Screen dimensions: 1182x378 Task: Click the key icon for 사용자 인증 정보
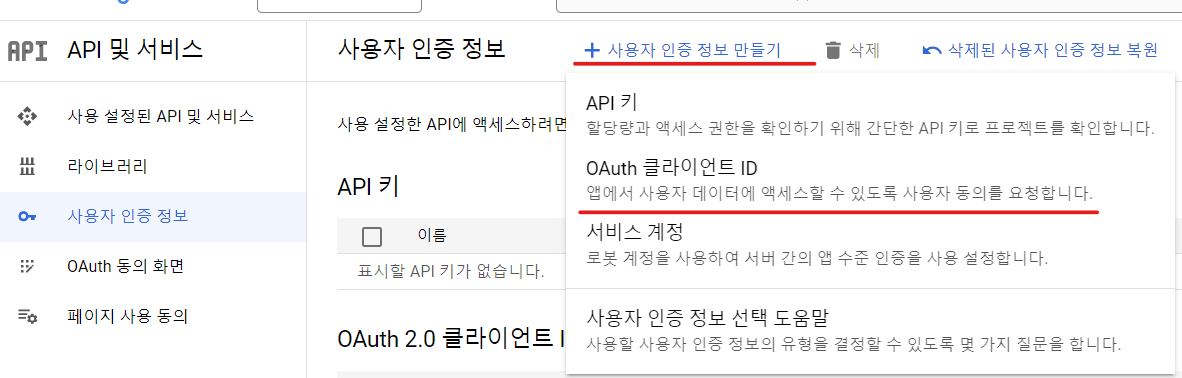(27, 217)
